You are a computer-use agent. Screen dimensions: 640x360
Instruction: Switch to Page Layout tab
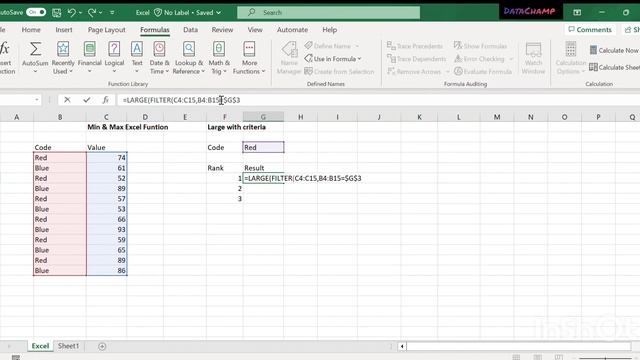(x=107, y=30)
